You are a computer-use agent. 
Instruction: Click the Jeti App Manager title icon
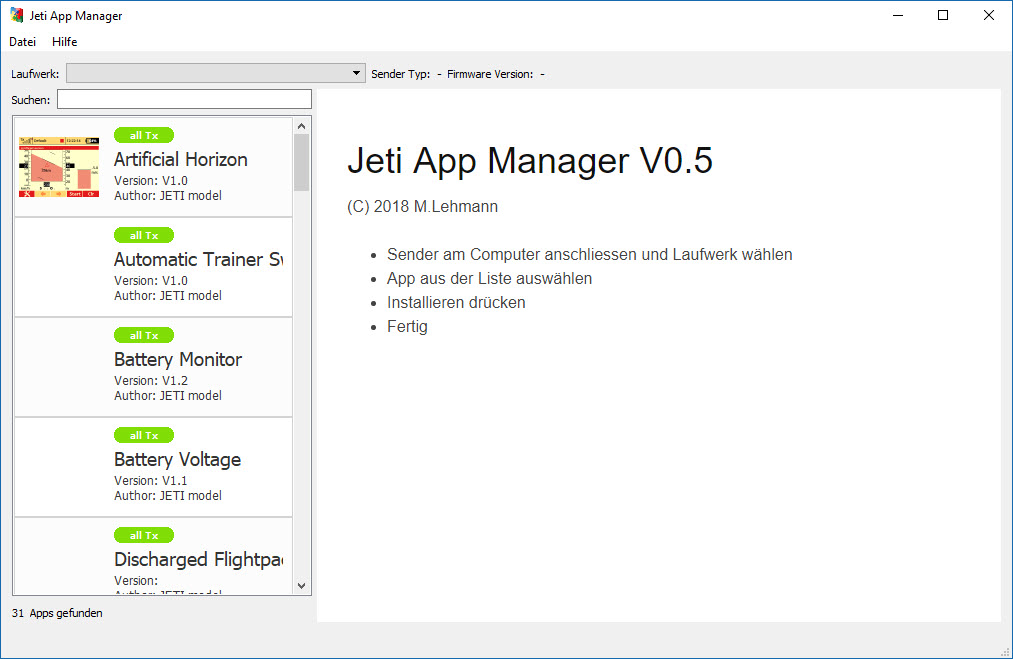click(17, 16)
